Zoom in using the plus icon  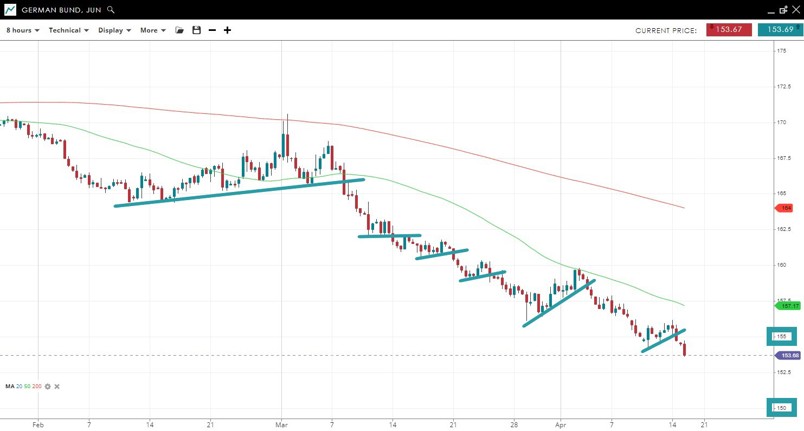coord(227,30)
